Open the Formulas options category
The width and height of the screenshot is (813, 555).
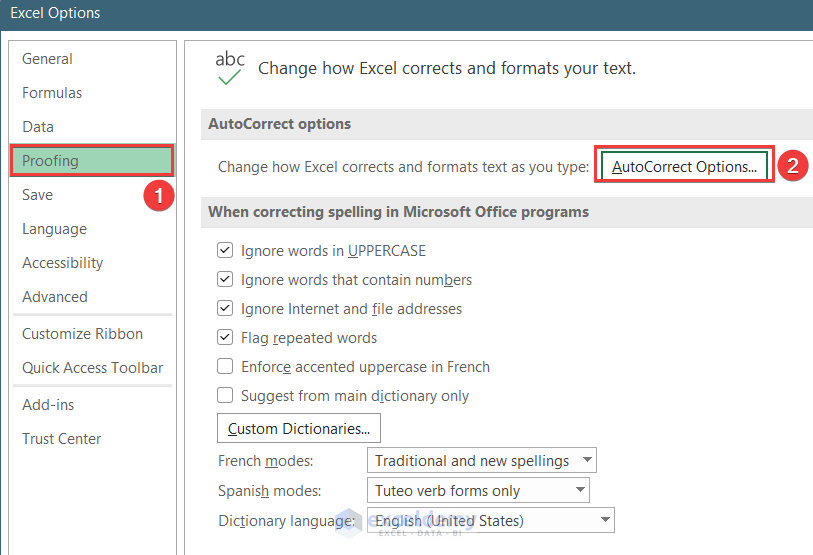click(52, 93)
